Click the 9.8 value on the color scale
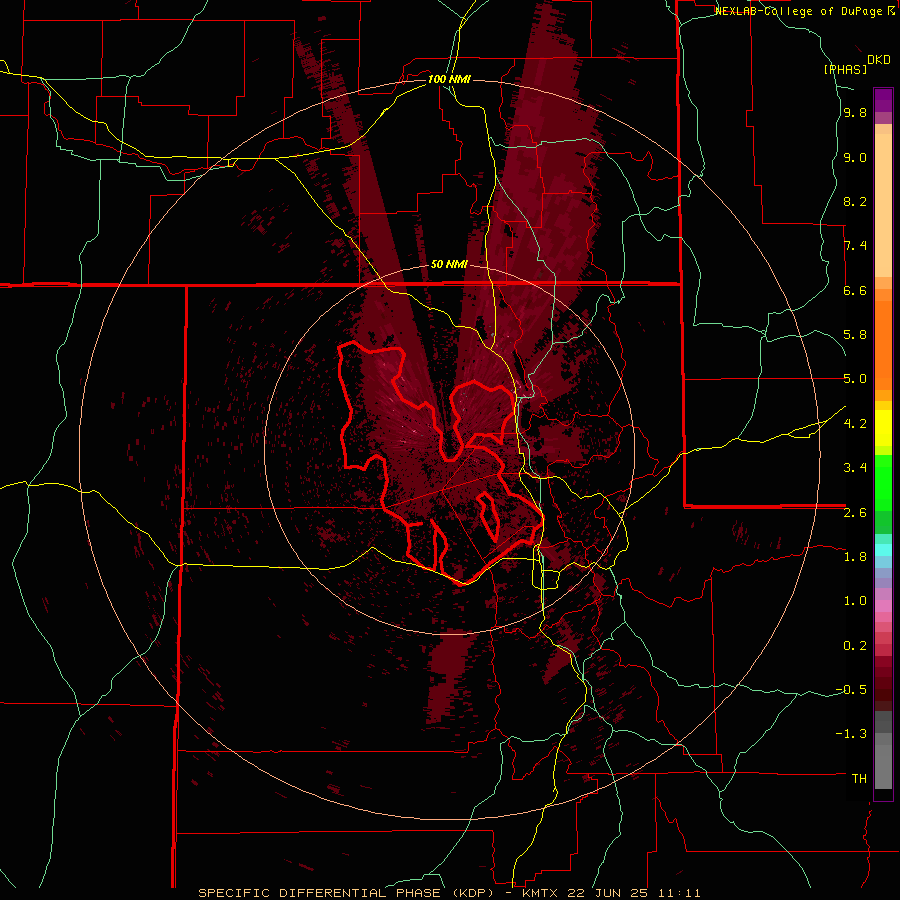The image size is (900, 900). [x=855, y=113]
